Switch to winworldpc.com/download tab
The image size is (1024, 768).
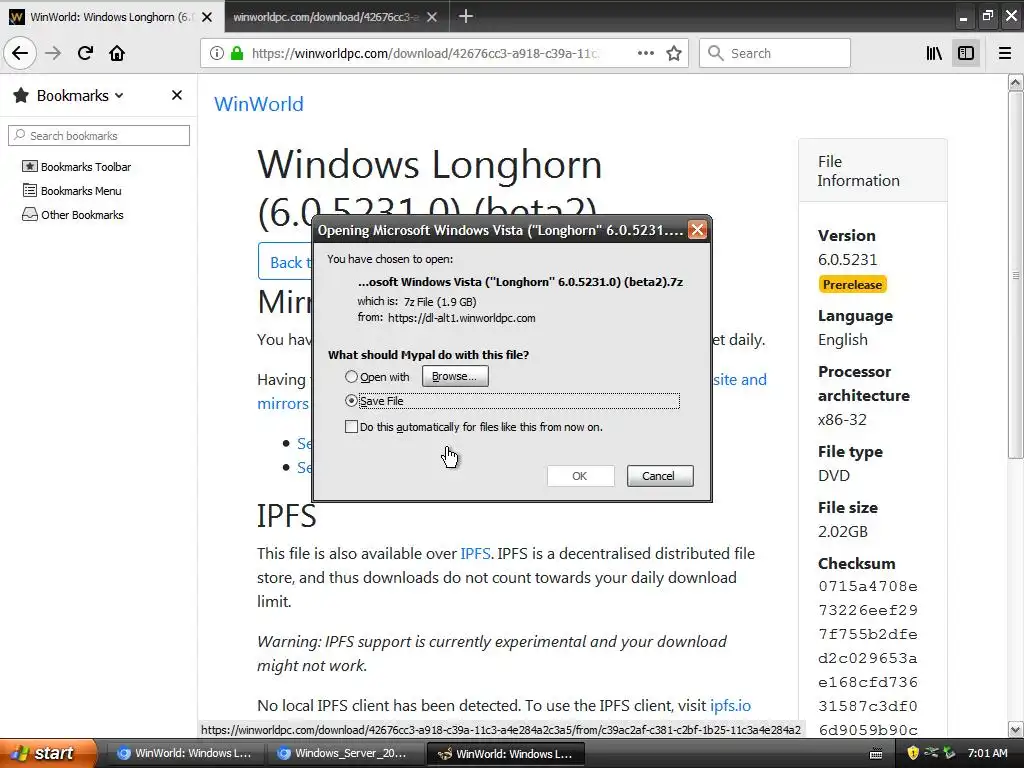[x=325, y=17]
